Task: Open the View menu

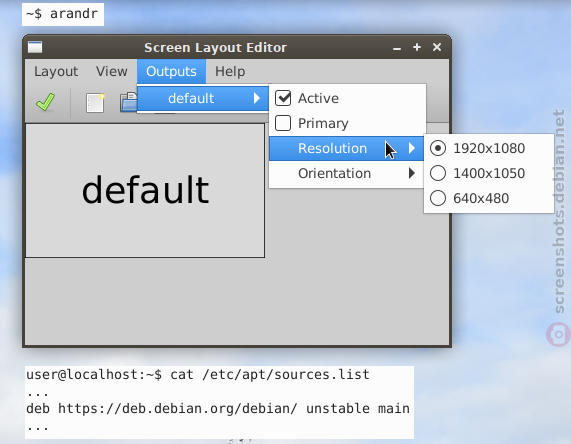Action: click(x=112, y=71)
